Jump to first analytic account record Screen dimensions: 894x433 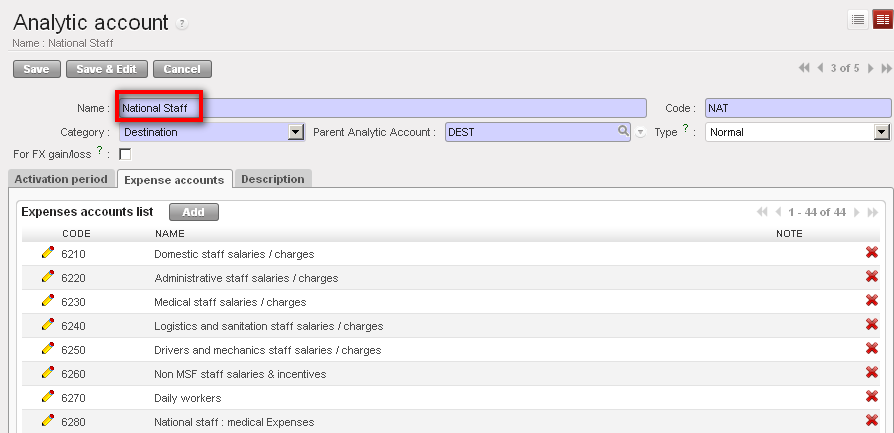804,68
